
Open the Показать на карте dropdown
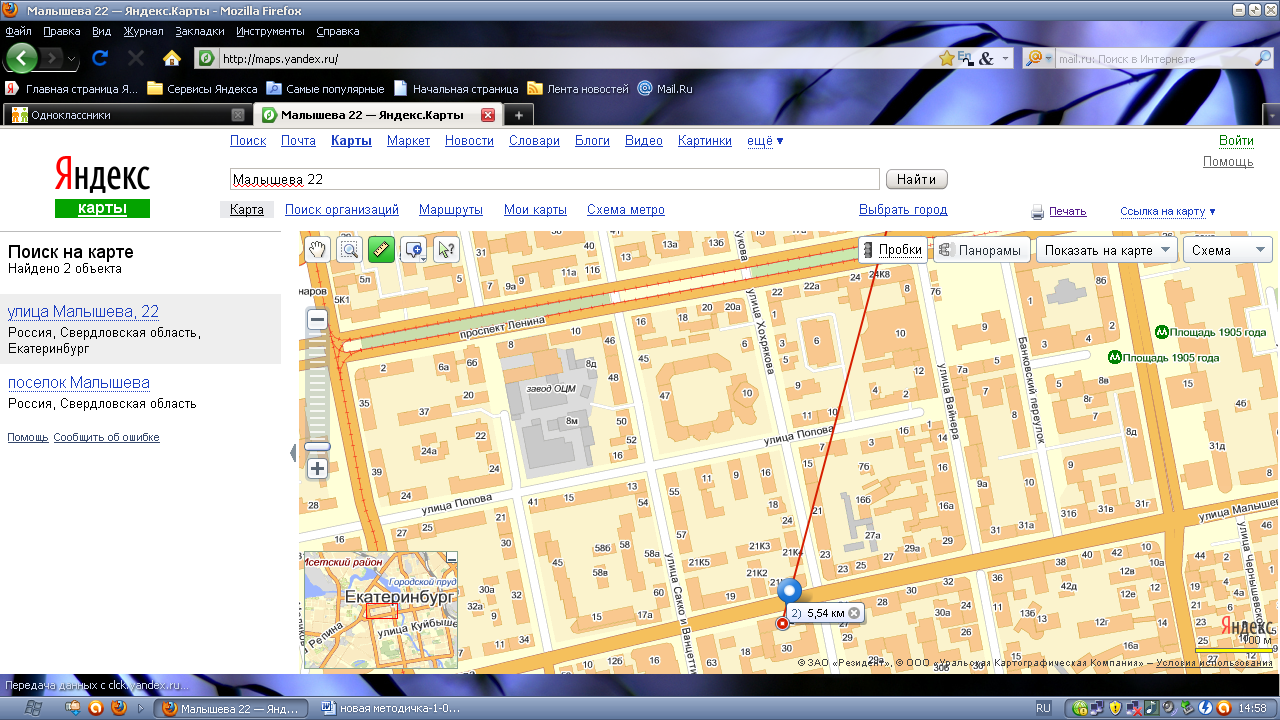(x=1106, y=250)
